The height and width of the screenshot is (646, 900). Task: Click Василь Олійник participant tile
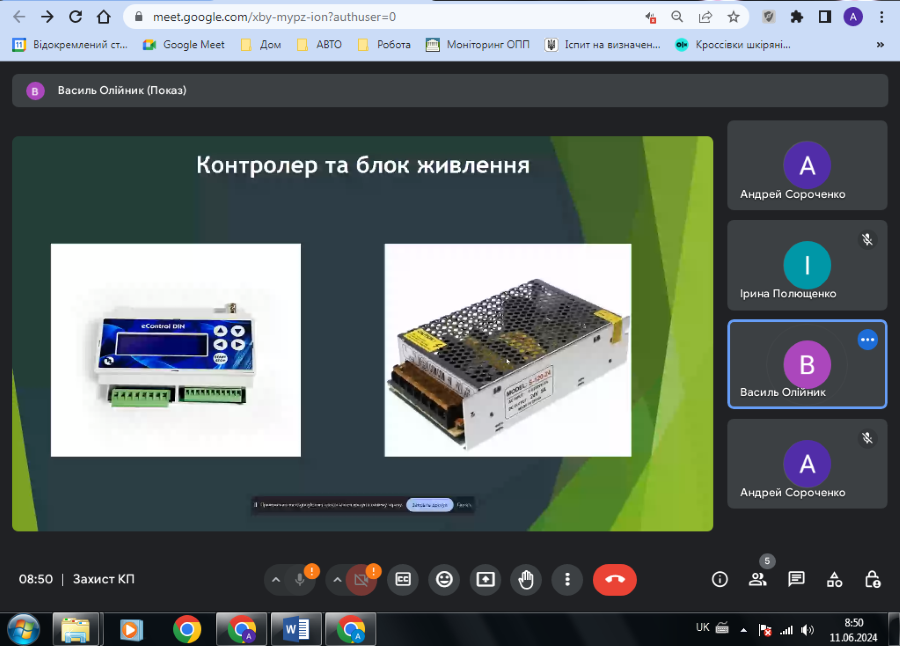[806, 364]
